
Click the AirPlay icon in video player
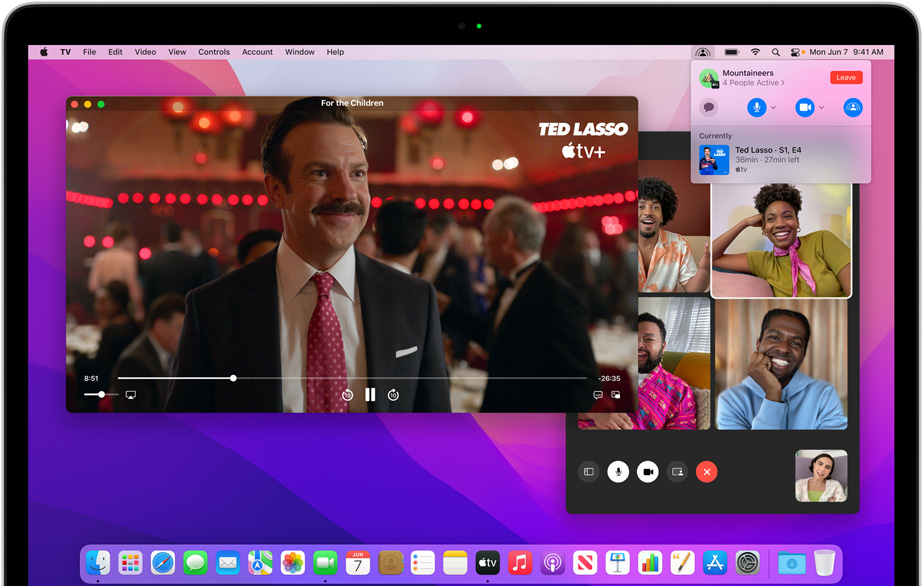tap(131, 395)
